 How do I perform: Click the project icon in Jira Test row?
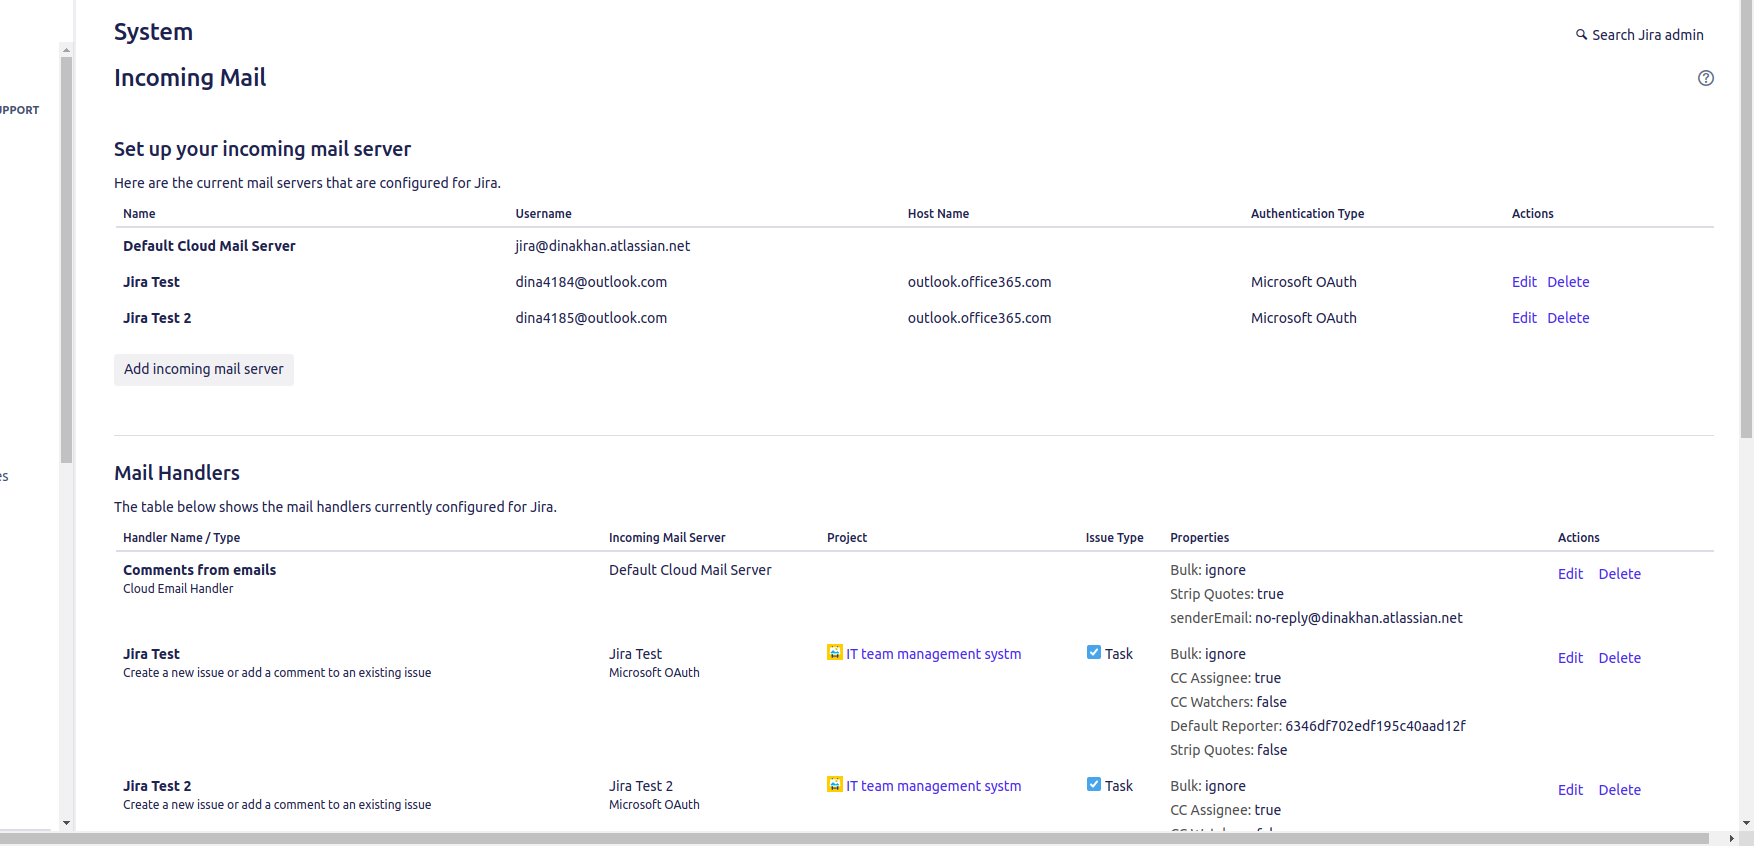click(835, 652)
